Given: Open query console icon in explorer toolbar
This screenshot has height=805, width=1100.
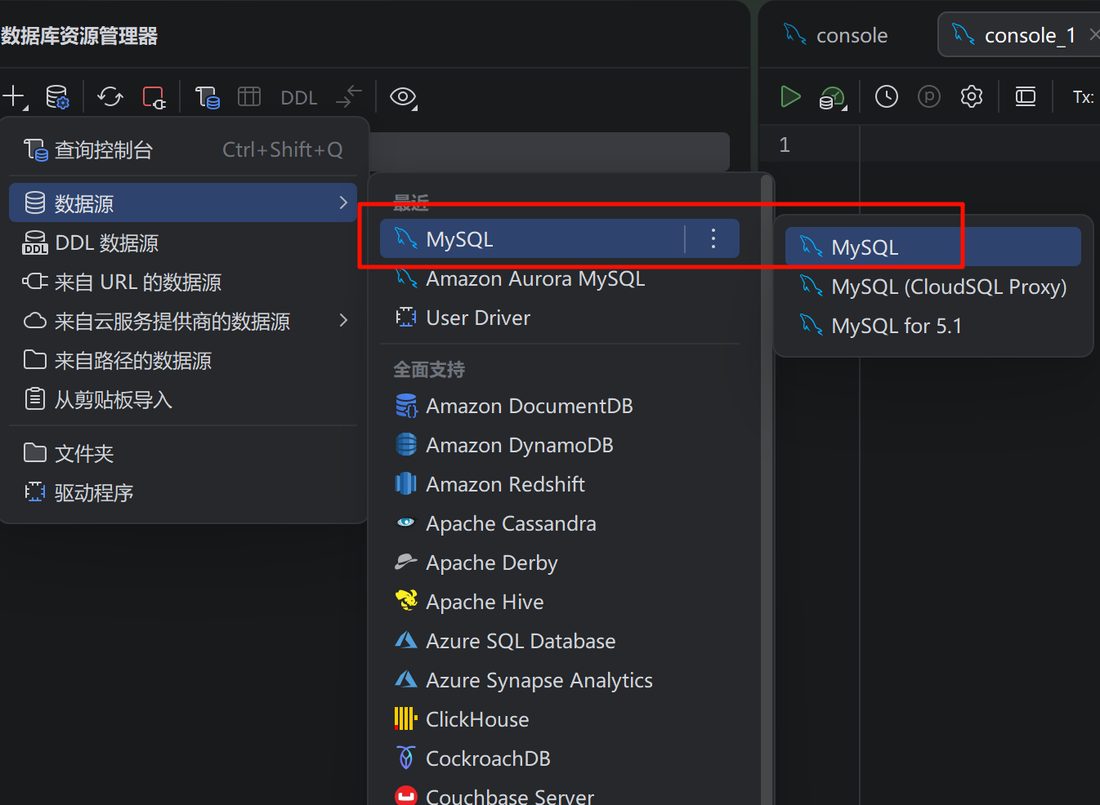Looking at the screenshot, I should click(207, 97).
